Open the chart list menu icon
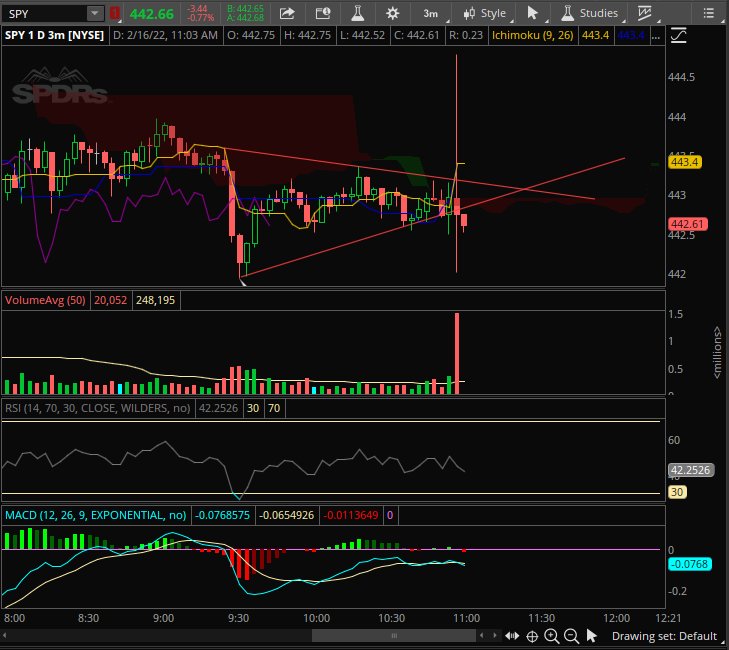The image size is (729, 650). tap(709, 13)
